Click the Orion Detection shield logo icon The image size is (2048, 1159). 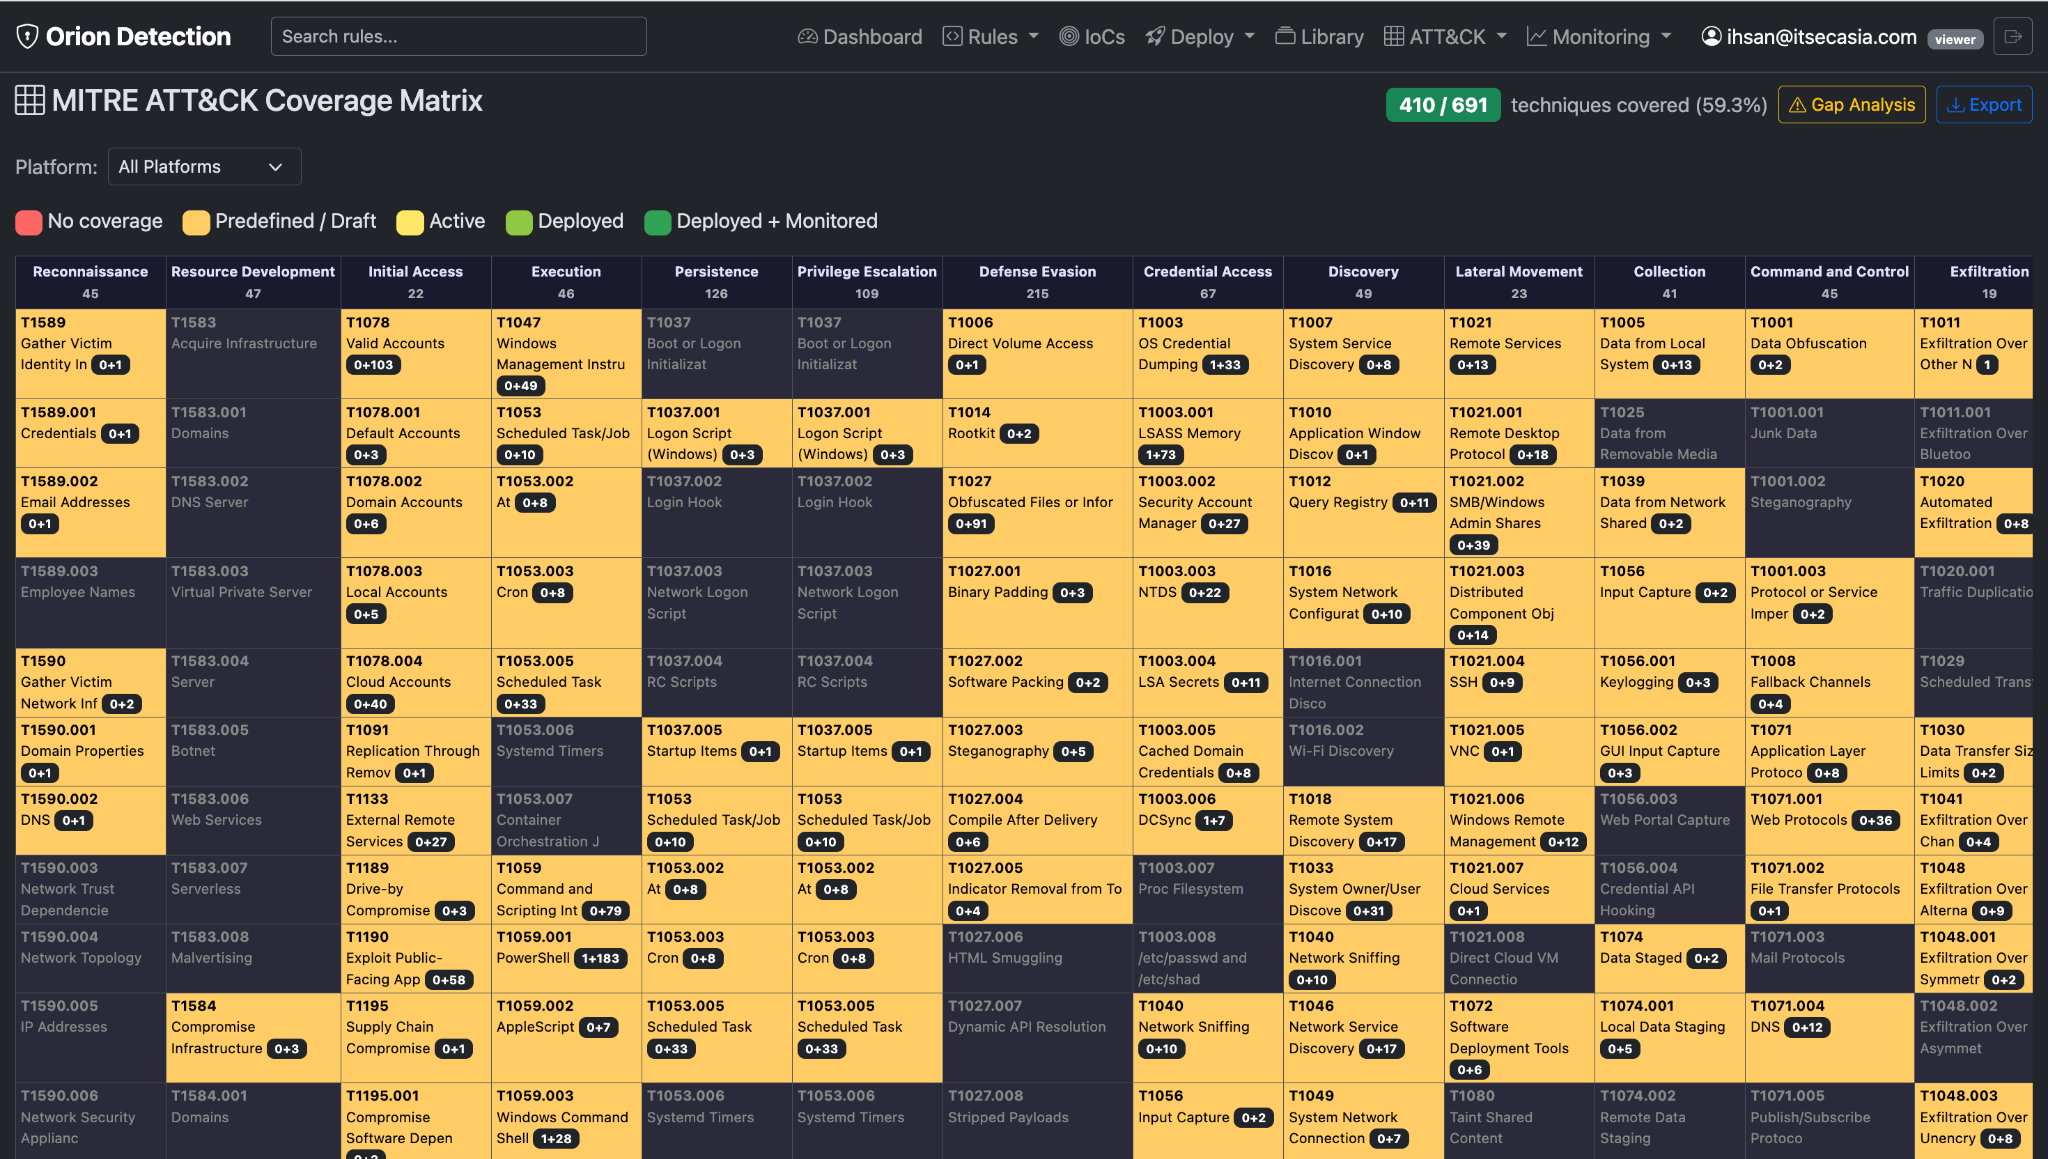pos(28,37)
